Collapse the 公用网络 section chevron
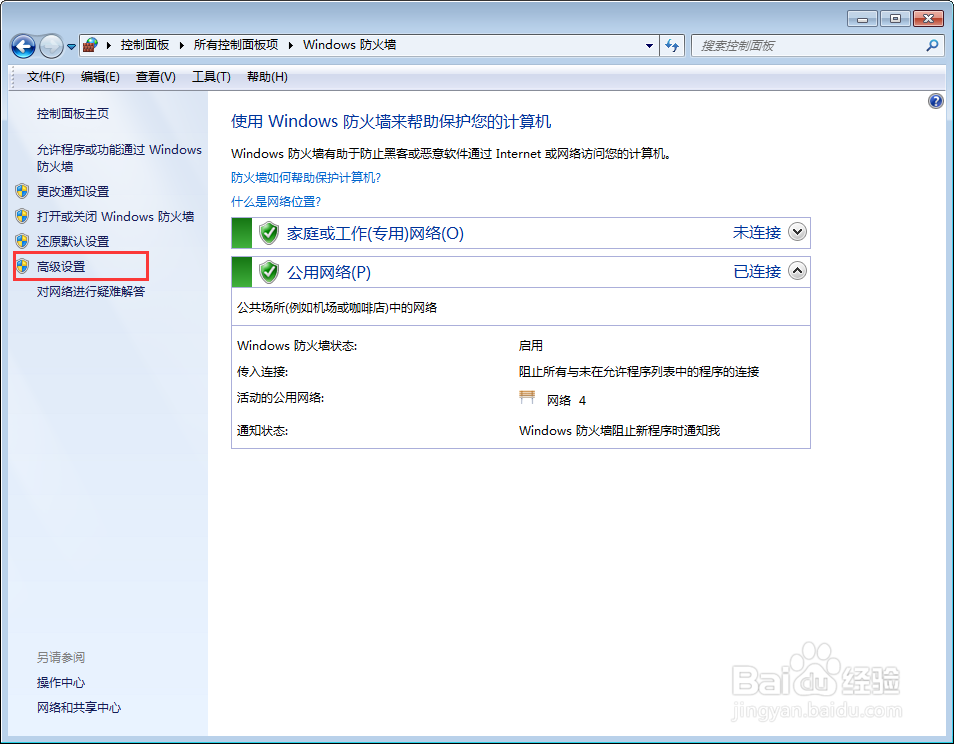The image size is (954, 744). pos(797,271)
